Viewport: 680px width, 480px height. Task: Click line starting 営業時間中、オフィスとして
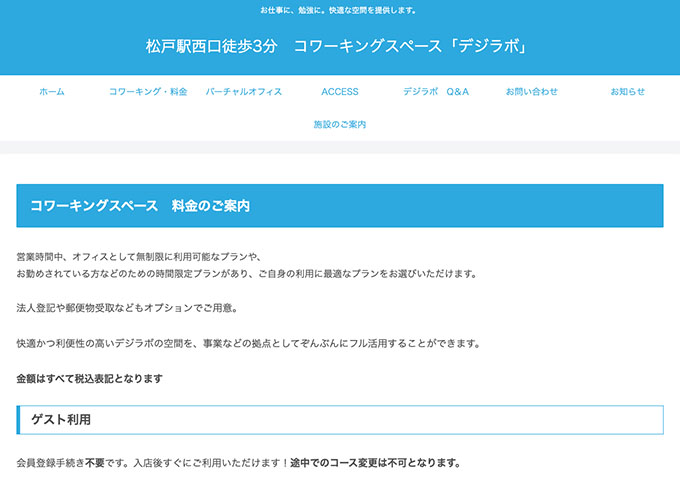pos(140,257)
